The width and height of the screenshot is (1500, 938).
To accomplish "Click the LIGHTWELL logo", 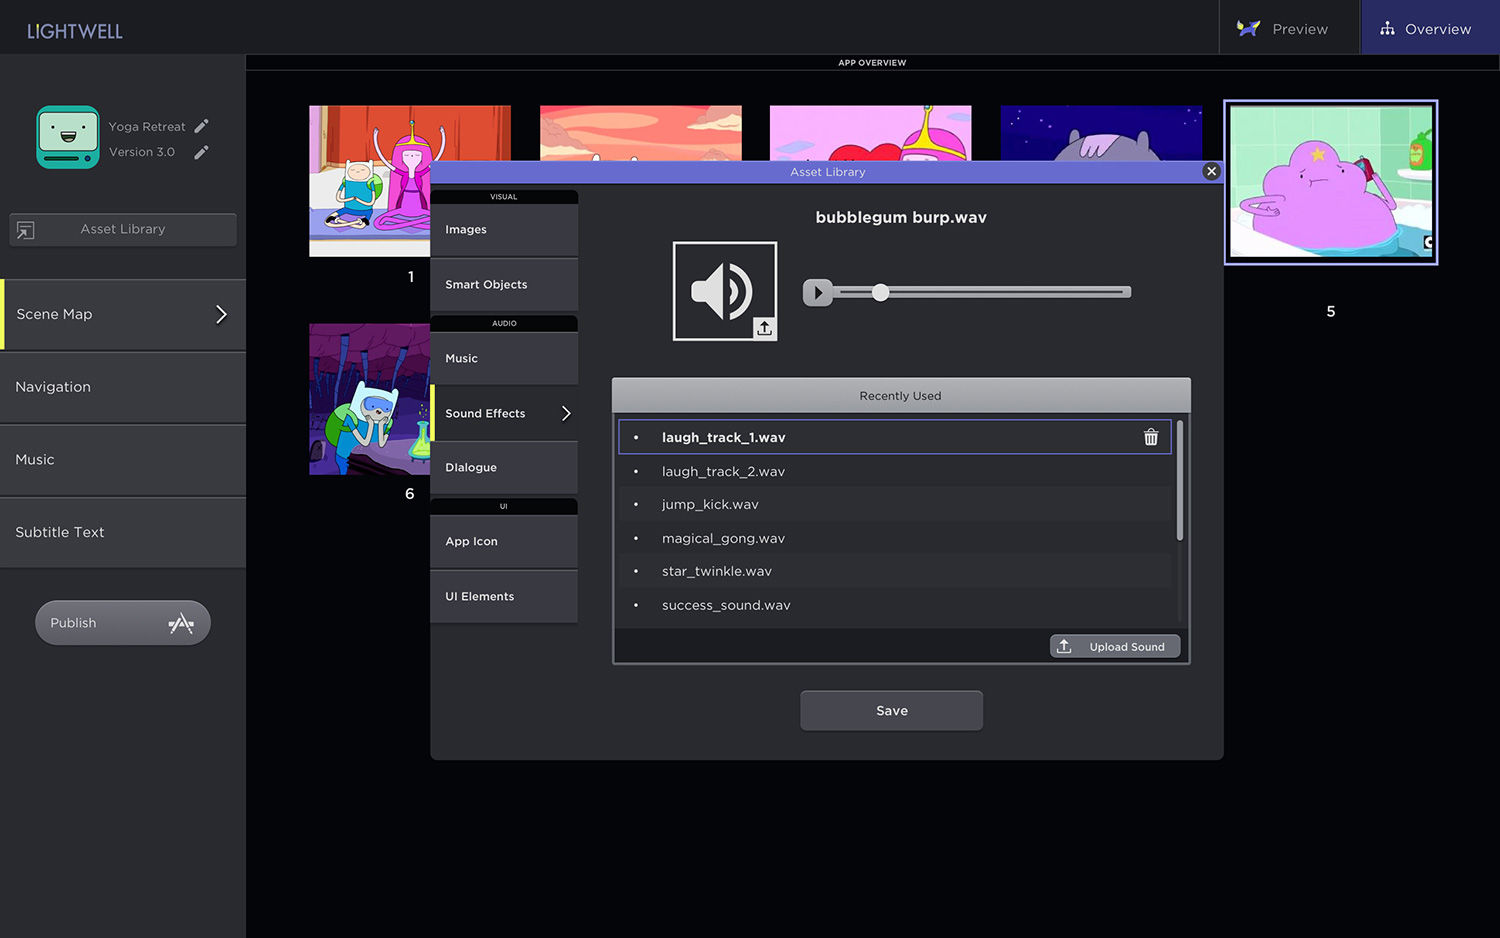I will [x=75, y=31].
